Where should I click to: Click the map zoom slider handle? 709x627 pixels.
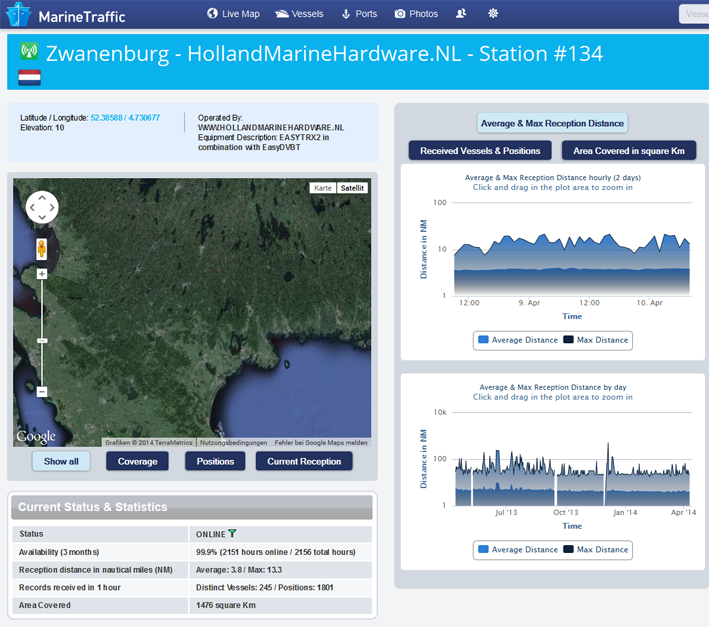click(x=42, y=341)
